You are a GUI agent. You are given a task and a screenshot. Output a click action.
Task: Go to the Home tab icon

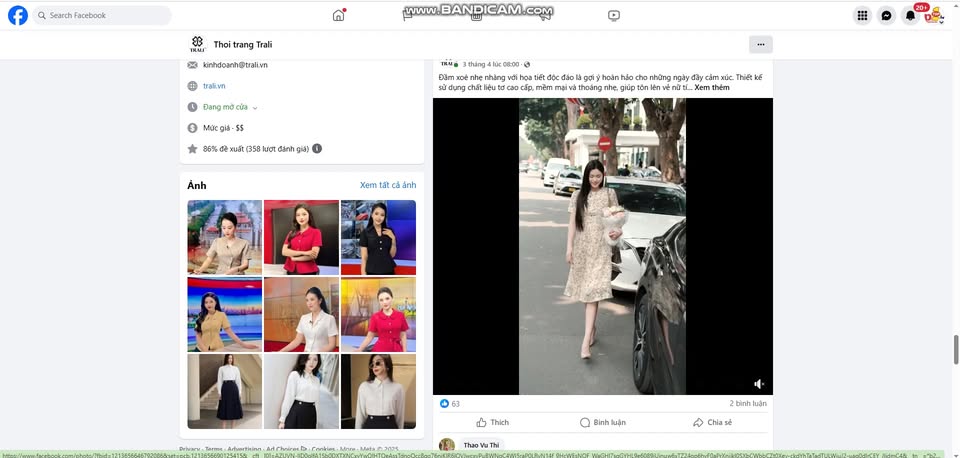pos(339,15)
